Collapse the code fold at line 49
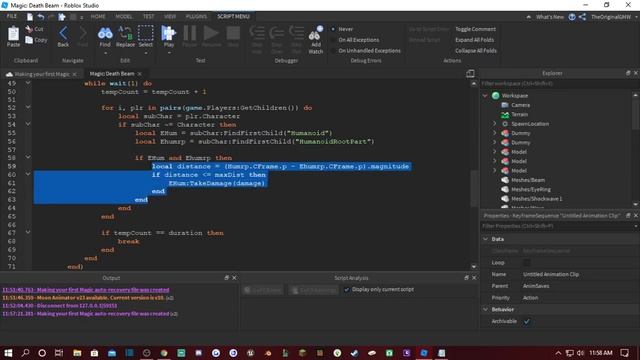The image size is (640, 360). point(28,83)
